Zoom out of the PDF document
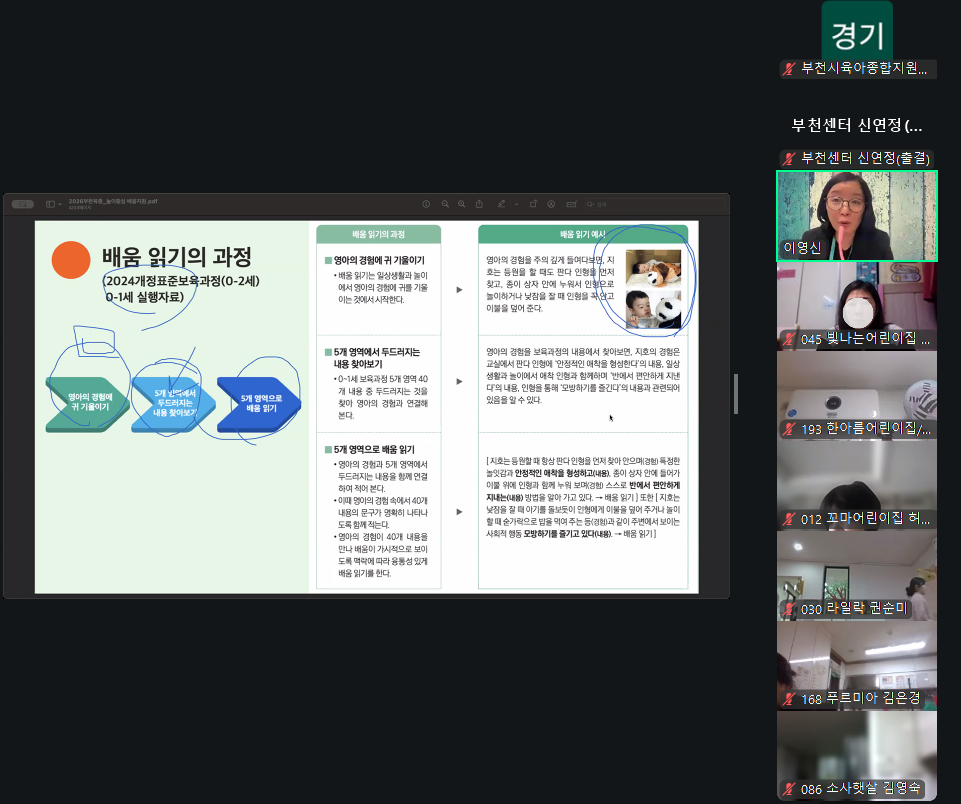This screenshot has height=804, width=961. coord(445,204)
